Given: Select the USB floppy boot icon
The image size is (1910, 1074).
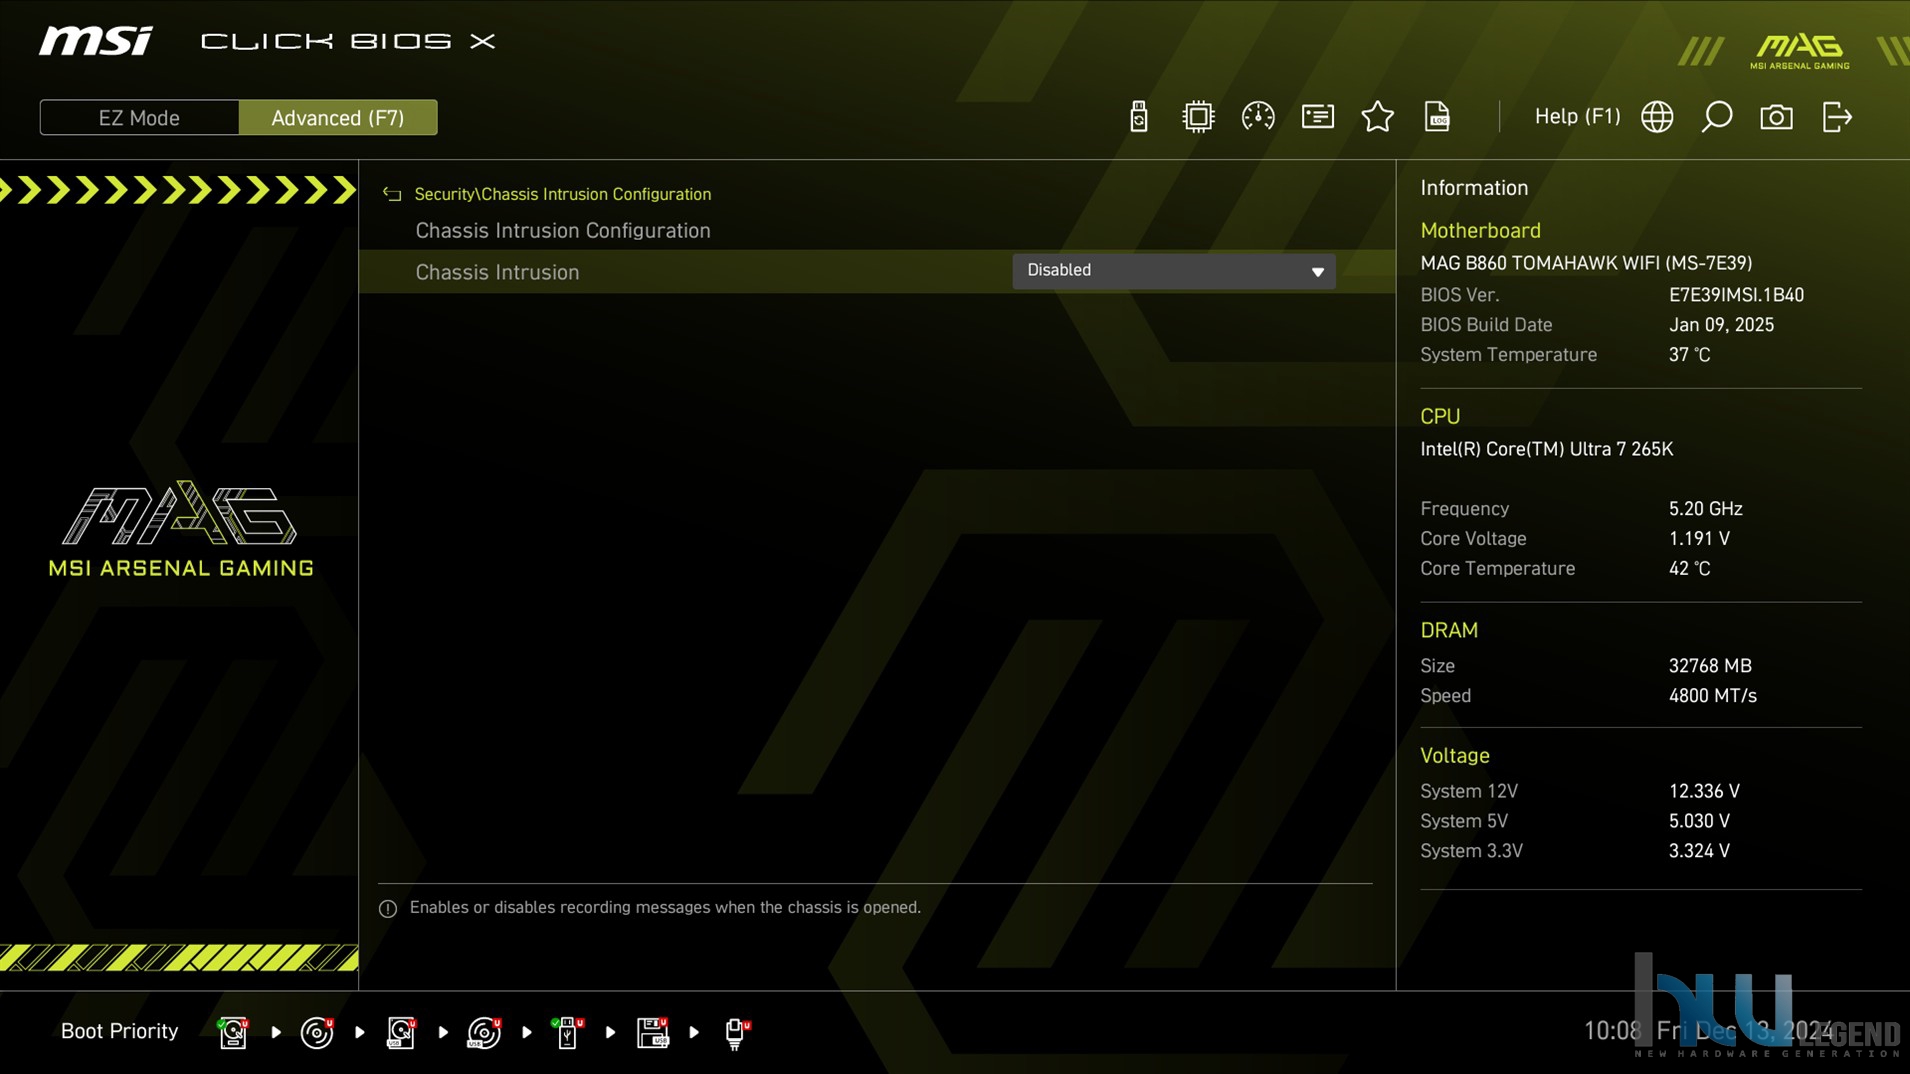Looking at the screenshot, I should click(652, 1032).
